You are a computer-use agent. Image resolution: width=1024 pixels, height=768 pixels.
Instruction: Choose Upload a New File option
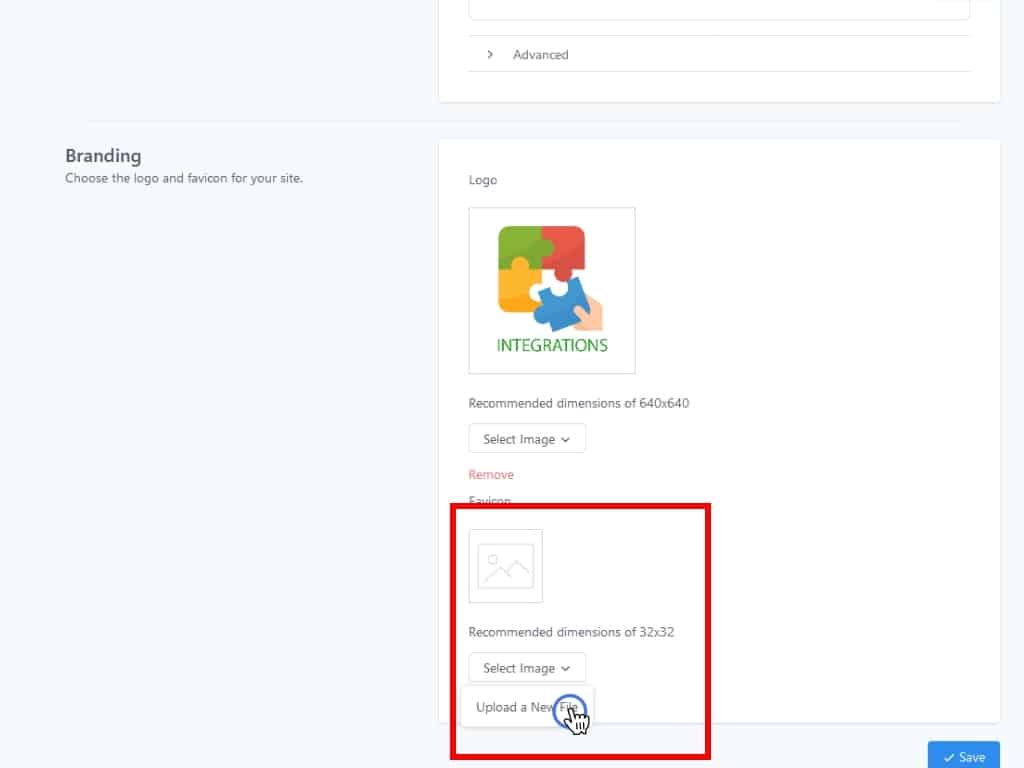tap(527, 707)
